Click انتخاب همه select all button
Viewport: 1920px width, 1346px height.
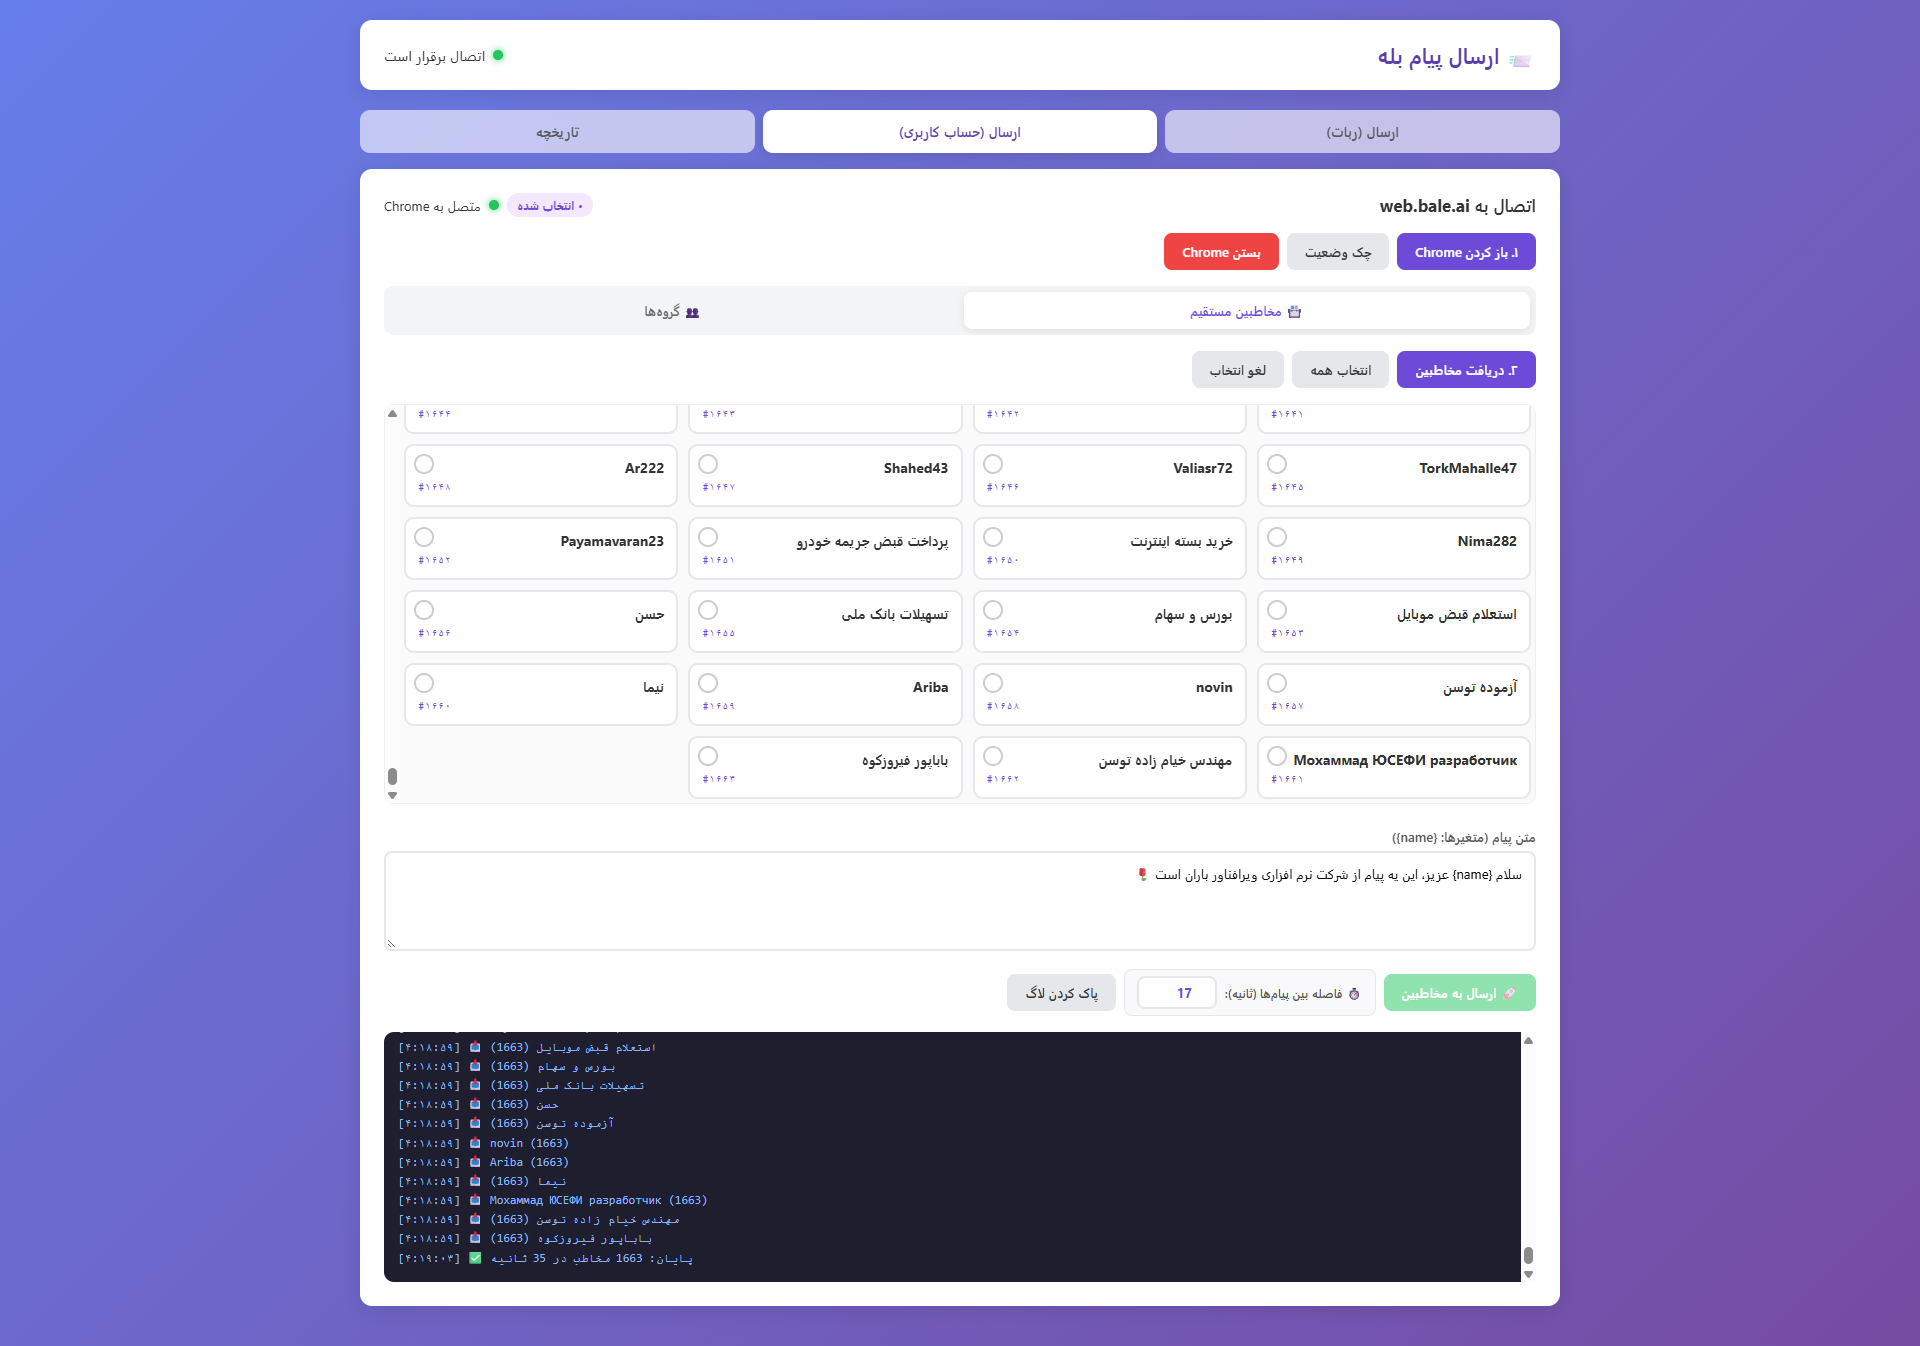pos(1340,370)
